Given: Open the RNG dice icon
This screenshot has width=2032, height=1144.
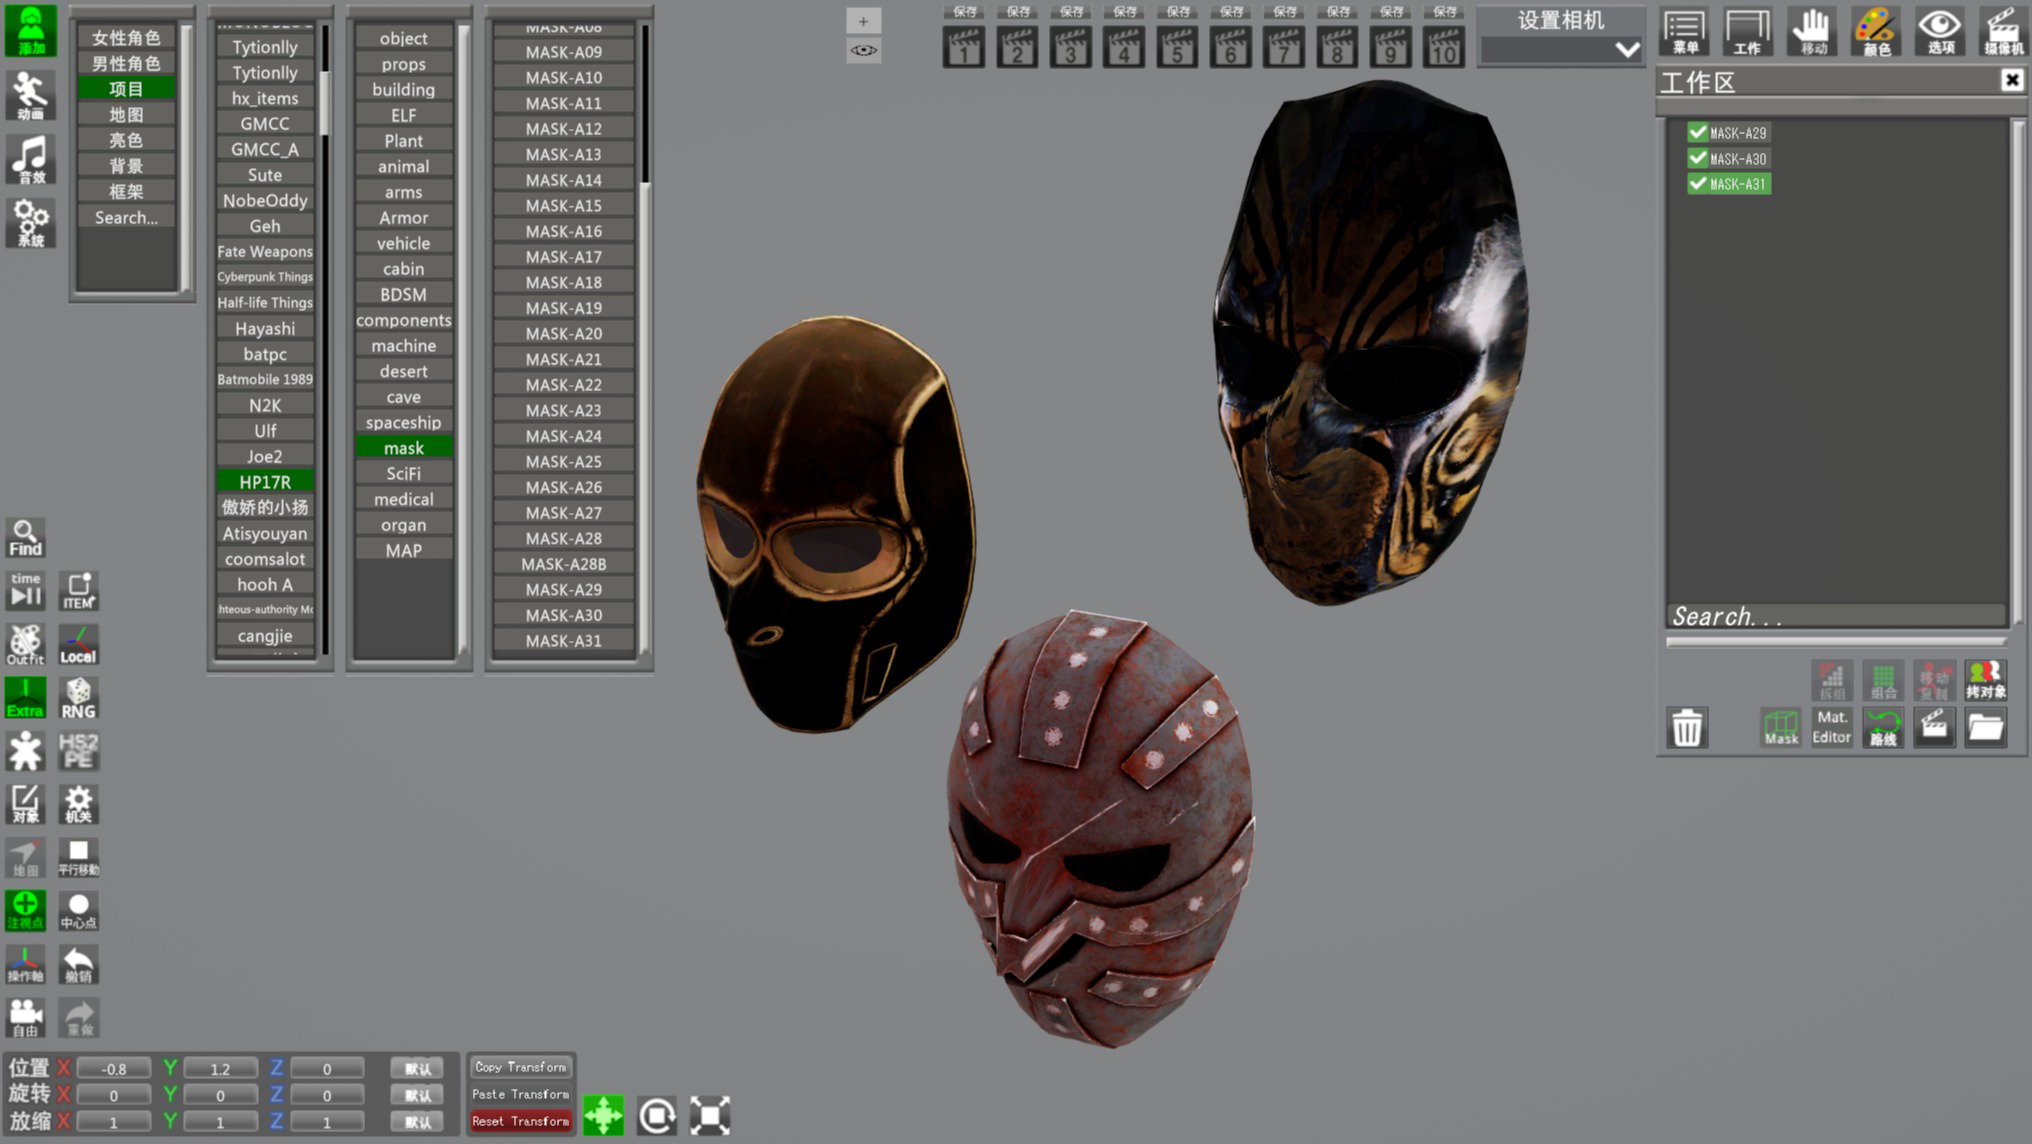Looking at the screenshot, I should pyautogui.click(x=78, y=698).
